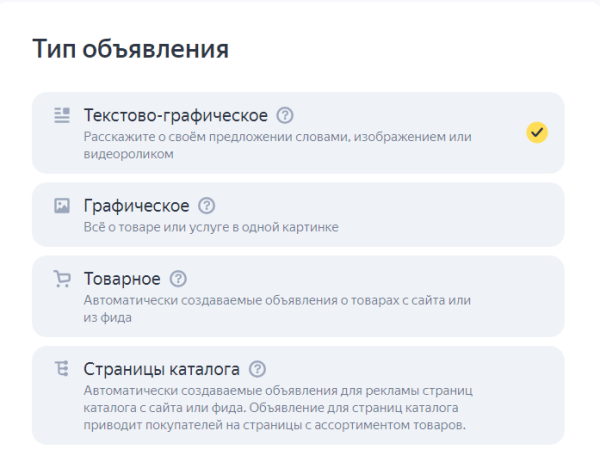
Task: Click the description 'Всё о товаре или услуге'
Action: [211, 227]
